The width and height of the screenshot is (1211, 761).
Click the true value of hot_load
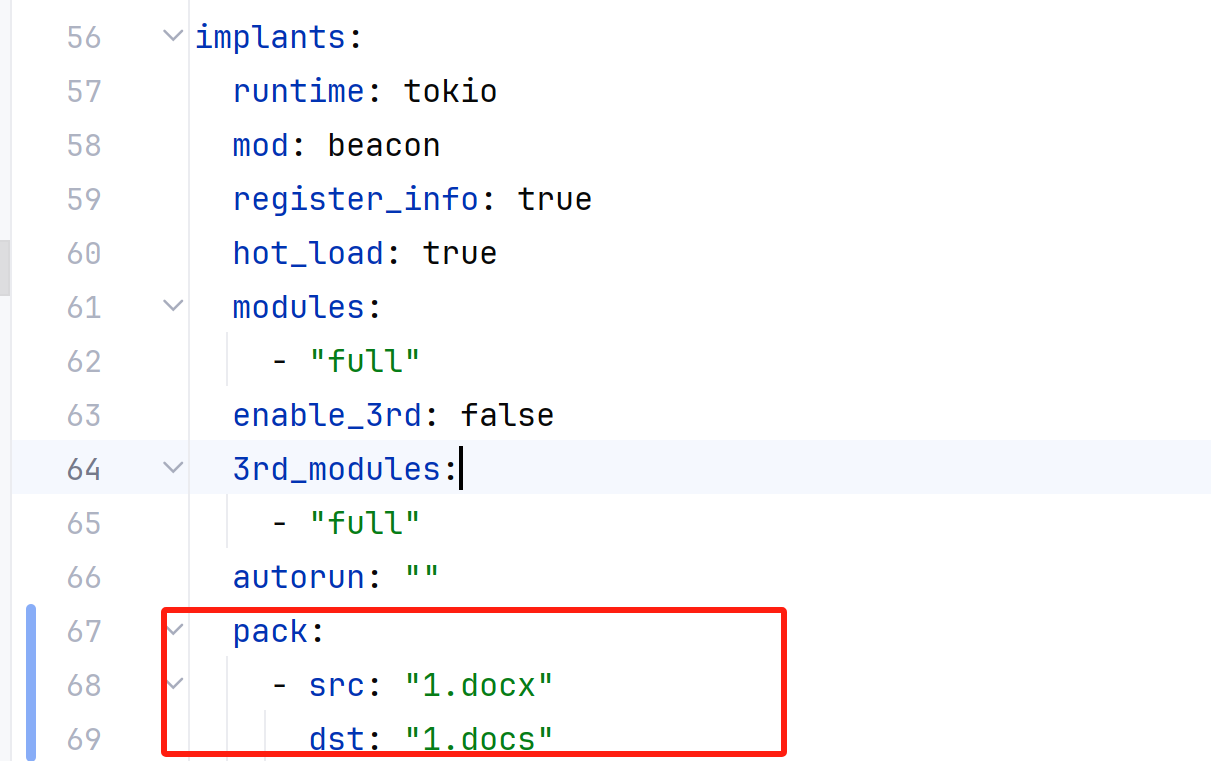pyautogui.click(x=460, y=253)
